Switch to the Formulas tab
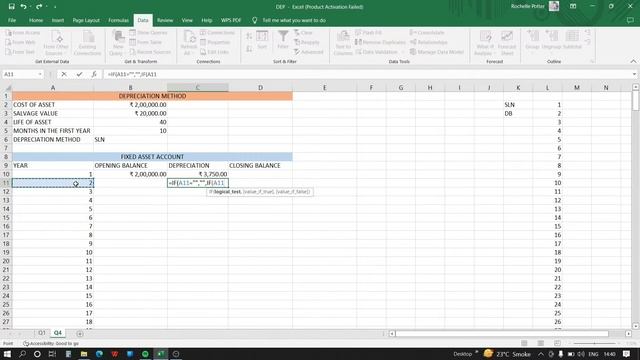This screenshot has height=360, width=640. coord(118,20)
